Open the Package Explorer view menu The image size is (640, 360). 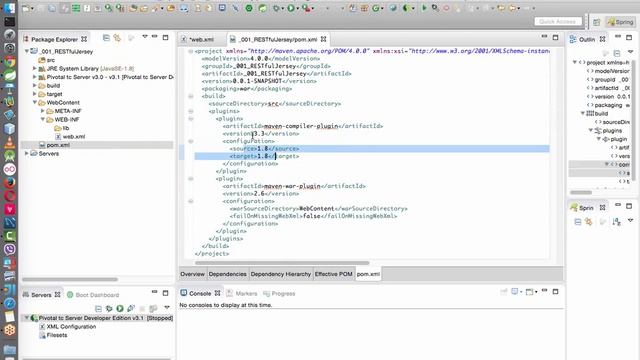pos(144,37)
